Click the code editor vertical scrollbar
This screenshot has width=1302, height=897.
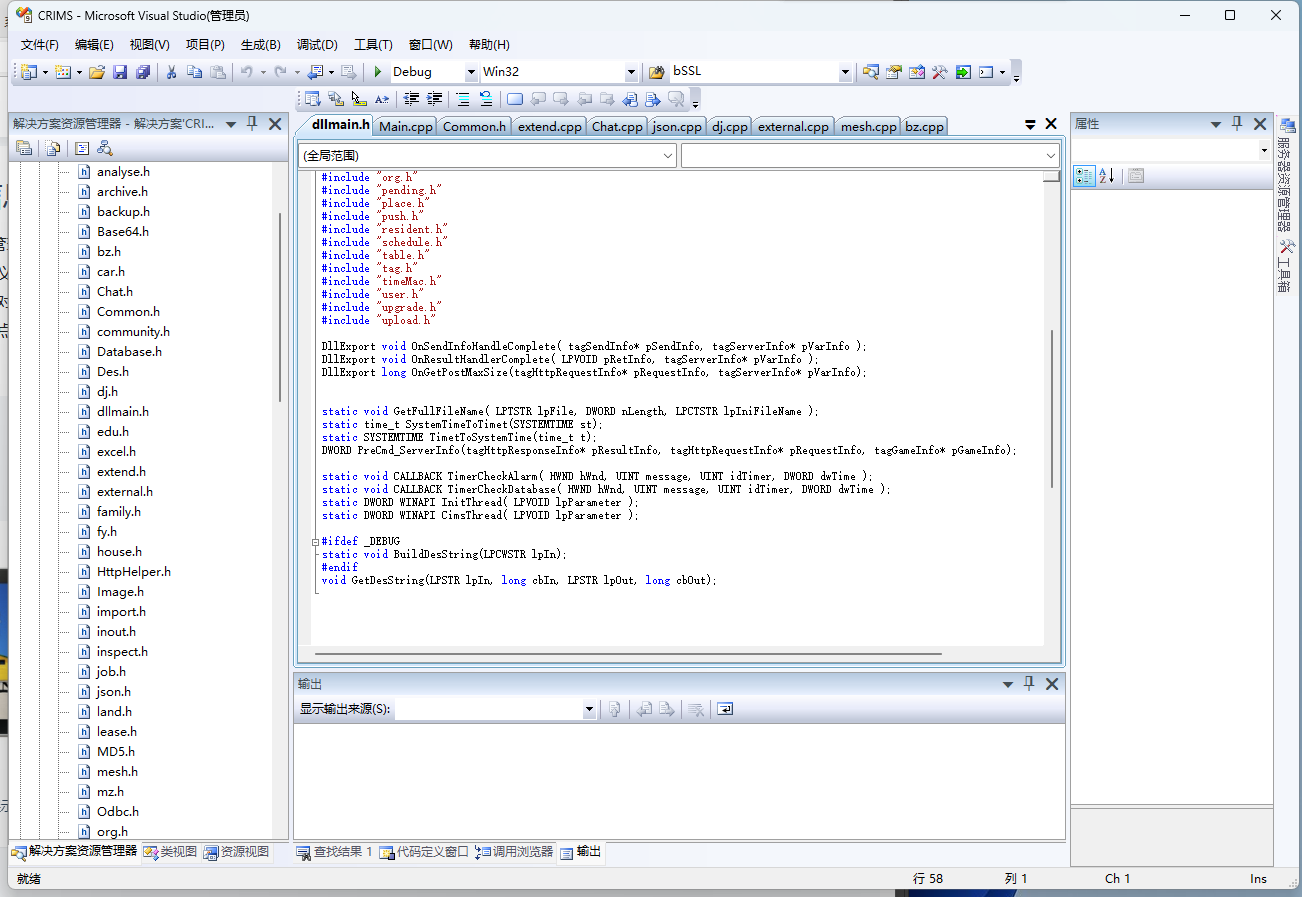click(1051, 408)
